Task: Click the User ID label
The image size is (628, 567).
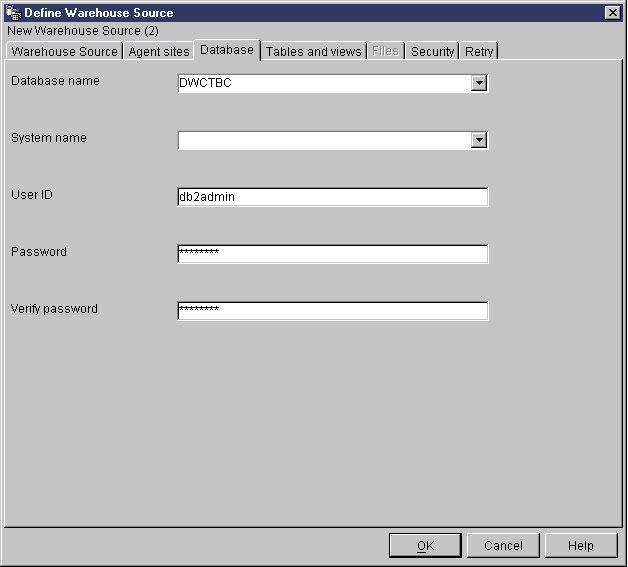Action: pyautogui.click(x=32, y=195)
